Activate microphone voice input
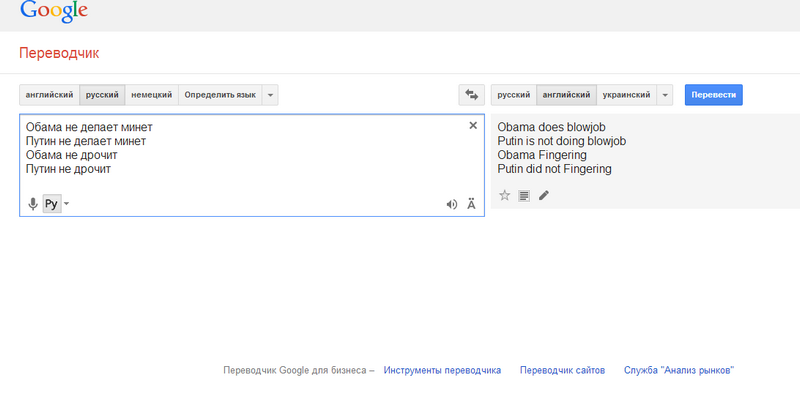Screen dimensions: 800x408 (33, 204)
